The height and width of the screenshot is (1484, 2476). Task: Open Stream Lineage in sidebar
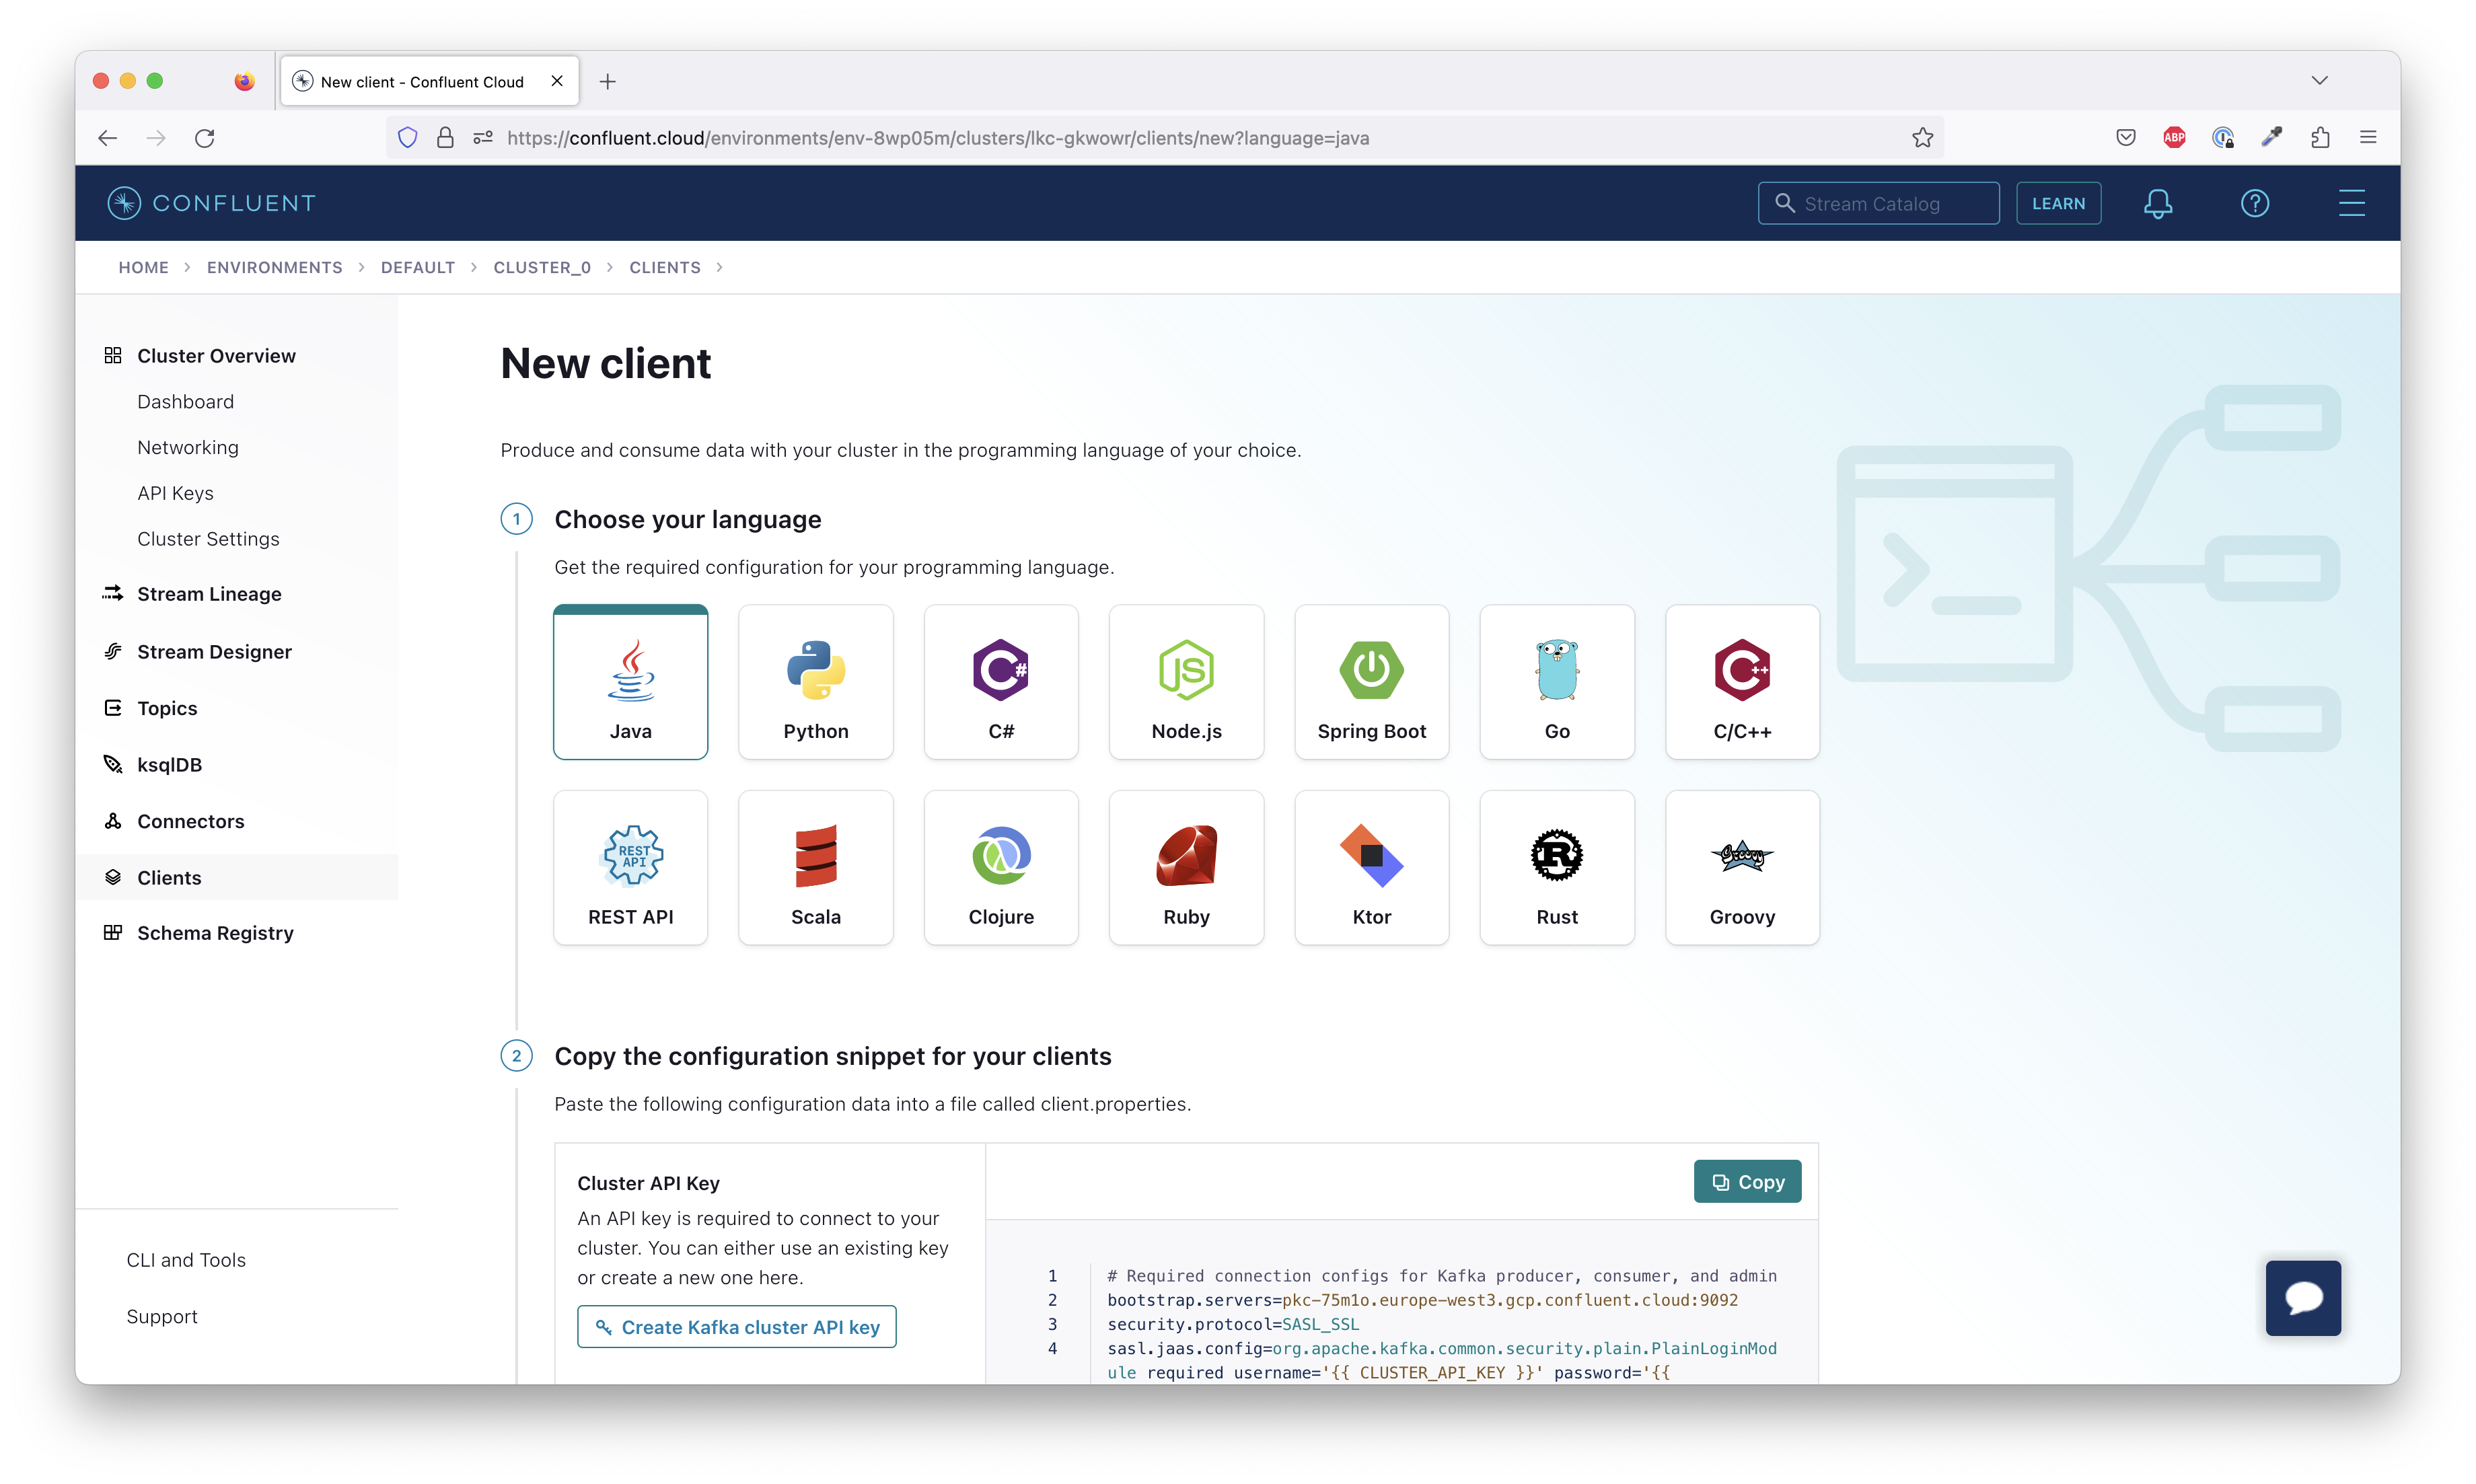coord(209,595)
